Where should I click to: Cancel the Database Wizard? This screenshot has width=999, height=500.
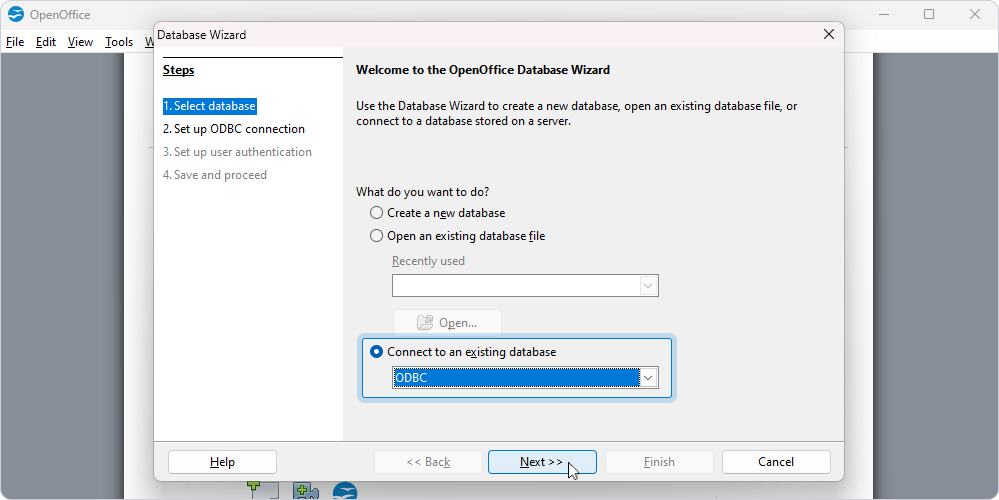tap(776, 462)
